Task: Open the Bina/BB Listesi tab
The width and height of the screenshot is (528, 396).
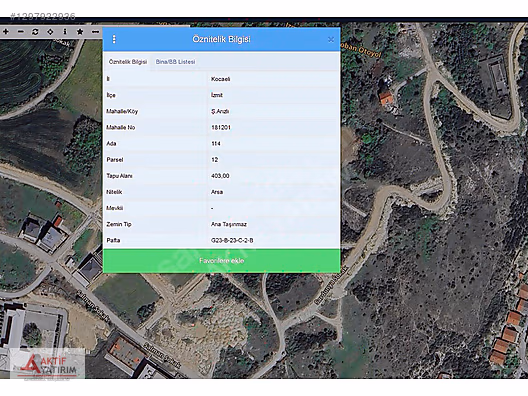Action: click(x=175, y=62)
